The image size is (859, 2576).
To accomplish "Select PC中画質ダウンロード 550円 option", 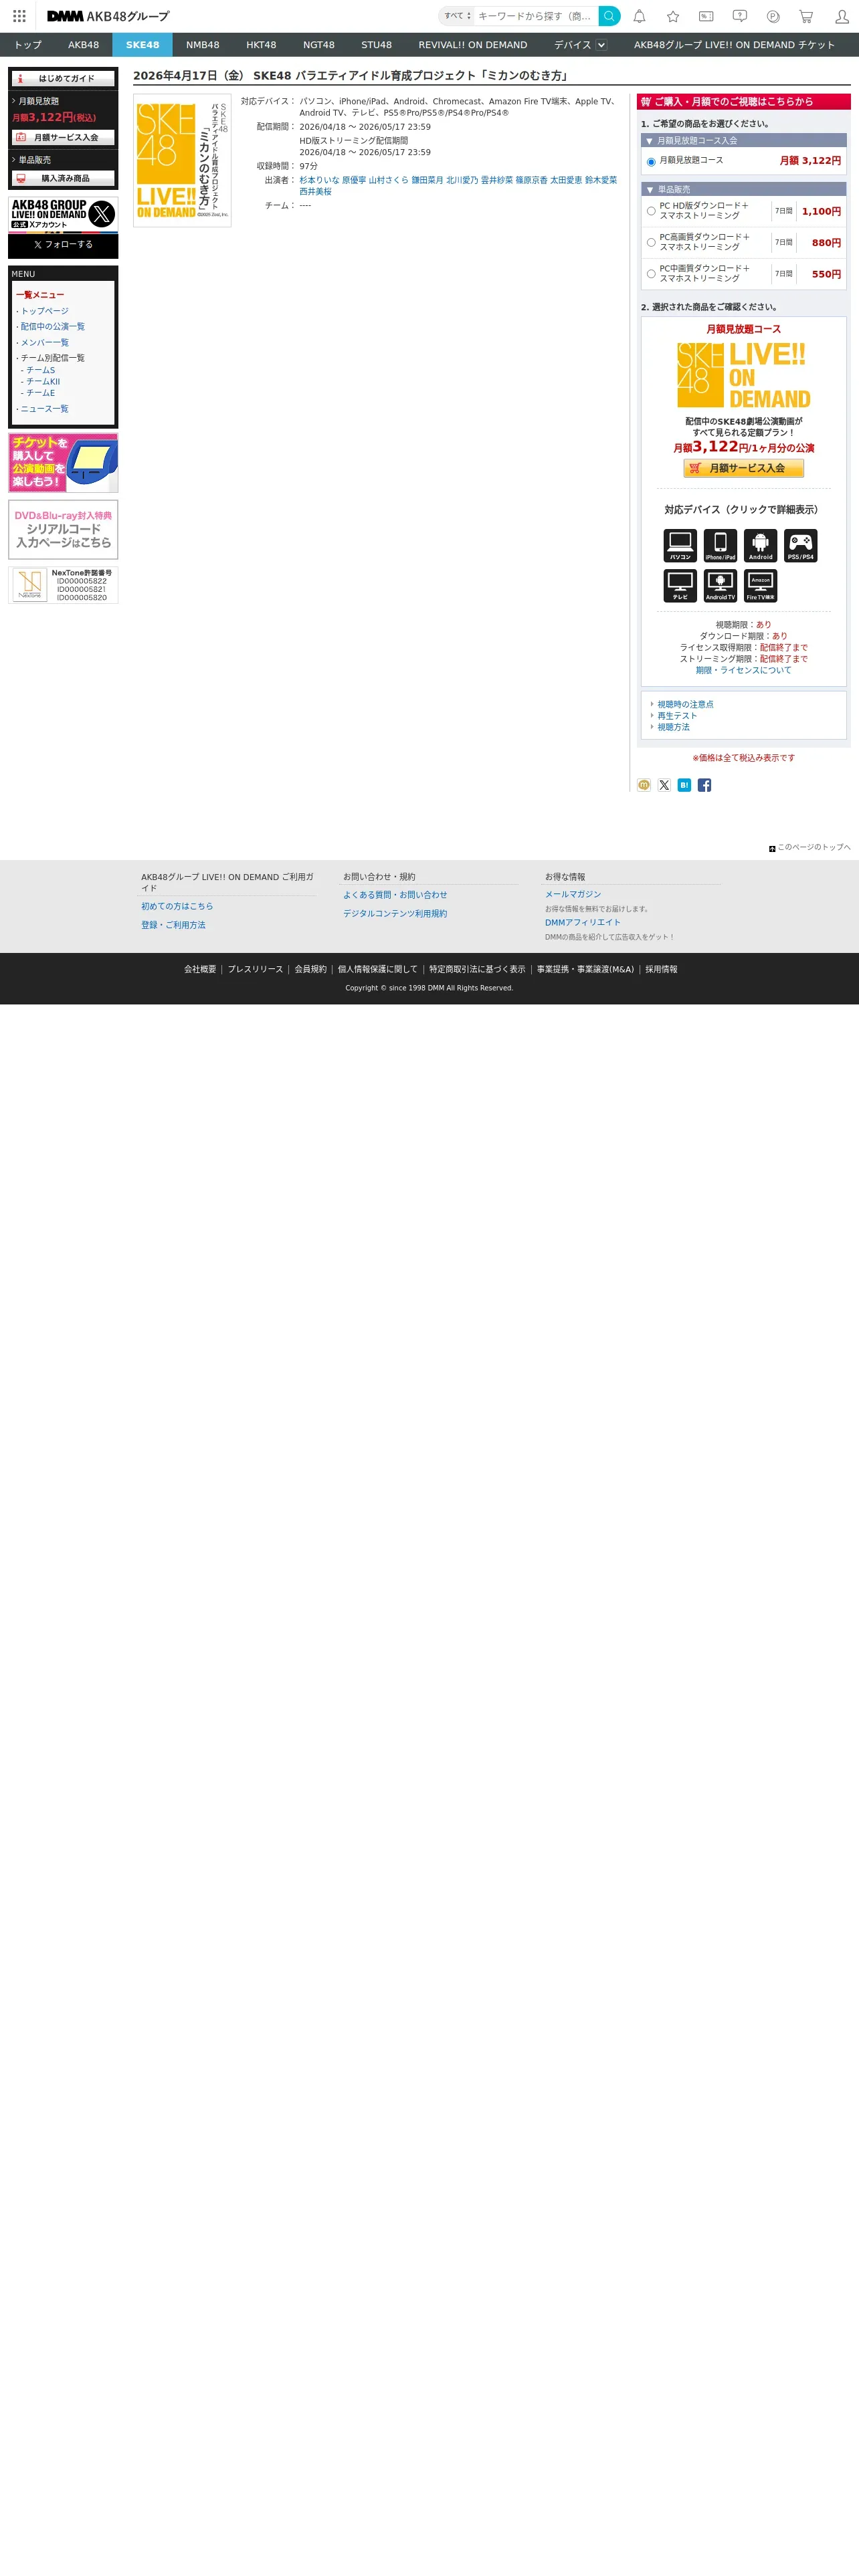I will point(651,273).
